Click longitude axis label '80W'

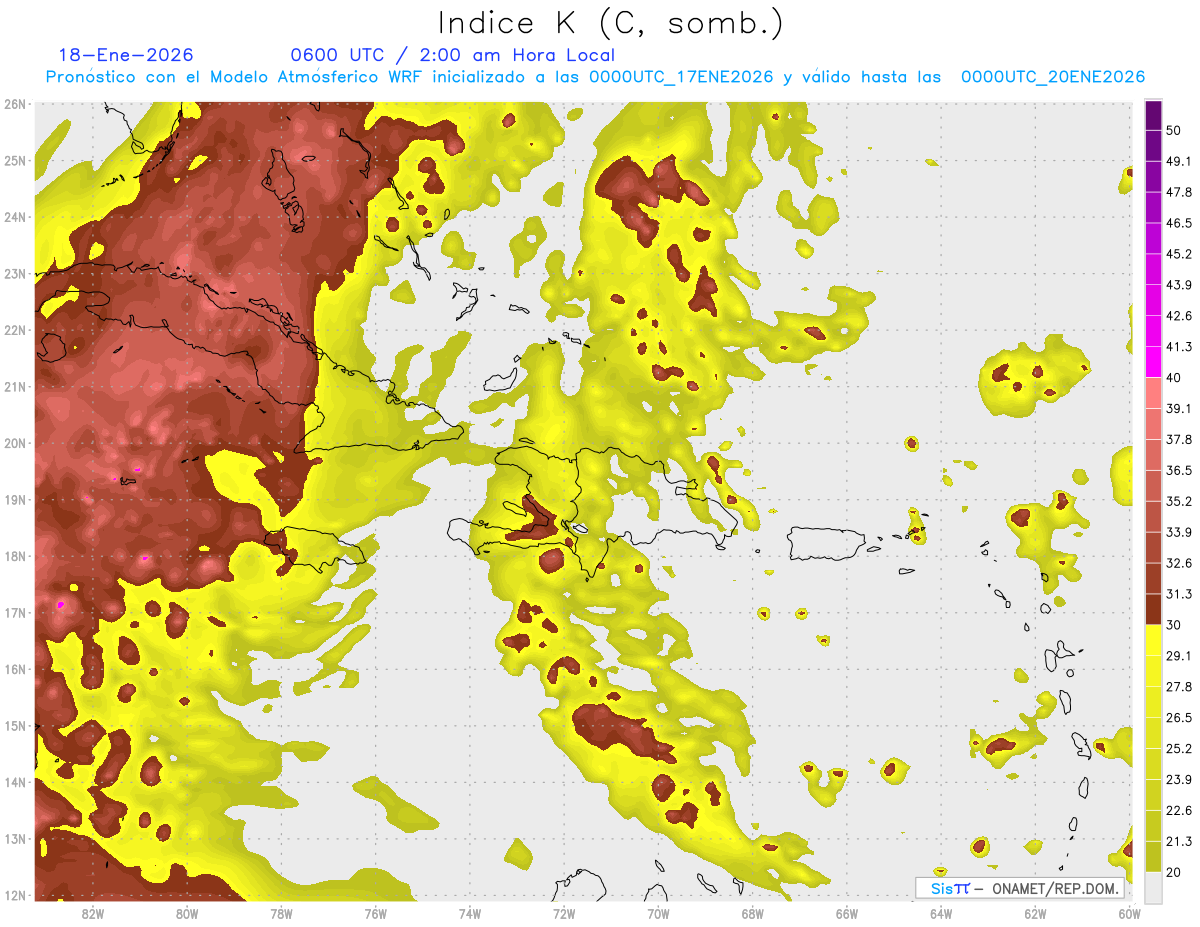(187, 914)
